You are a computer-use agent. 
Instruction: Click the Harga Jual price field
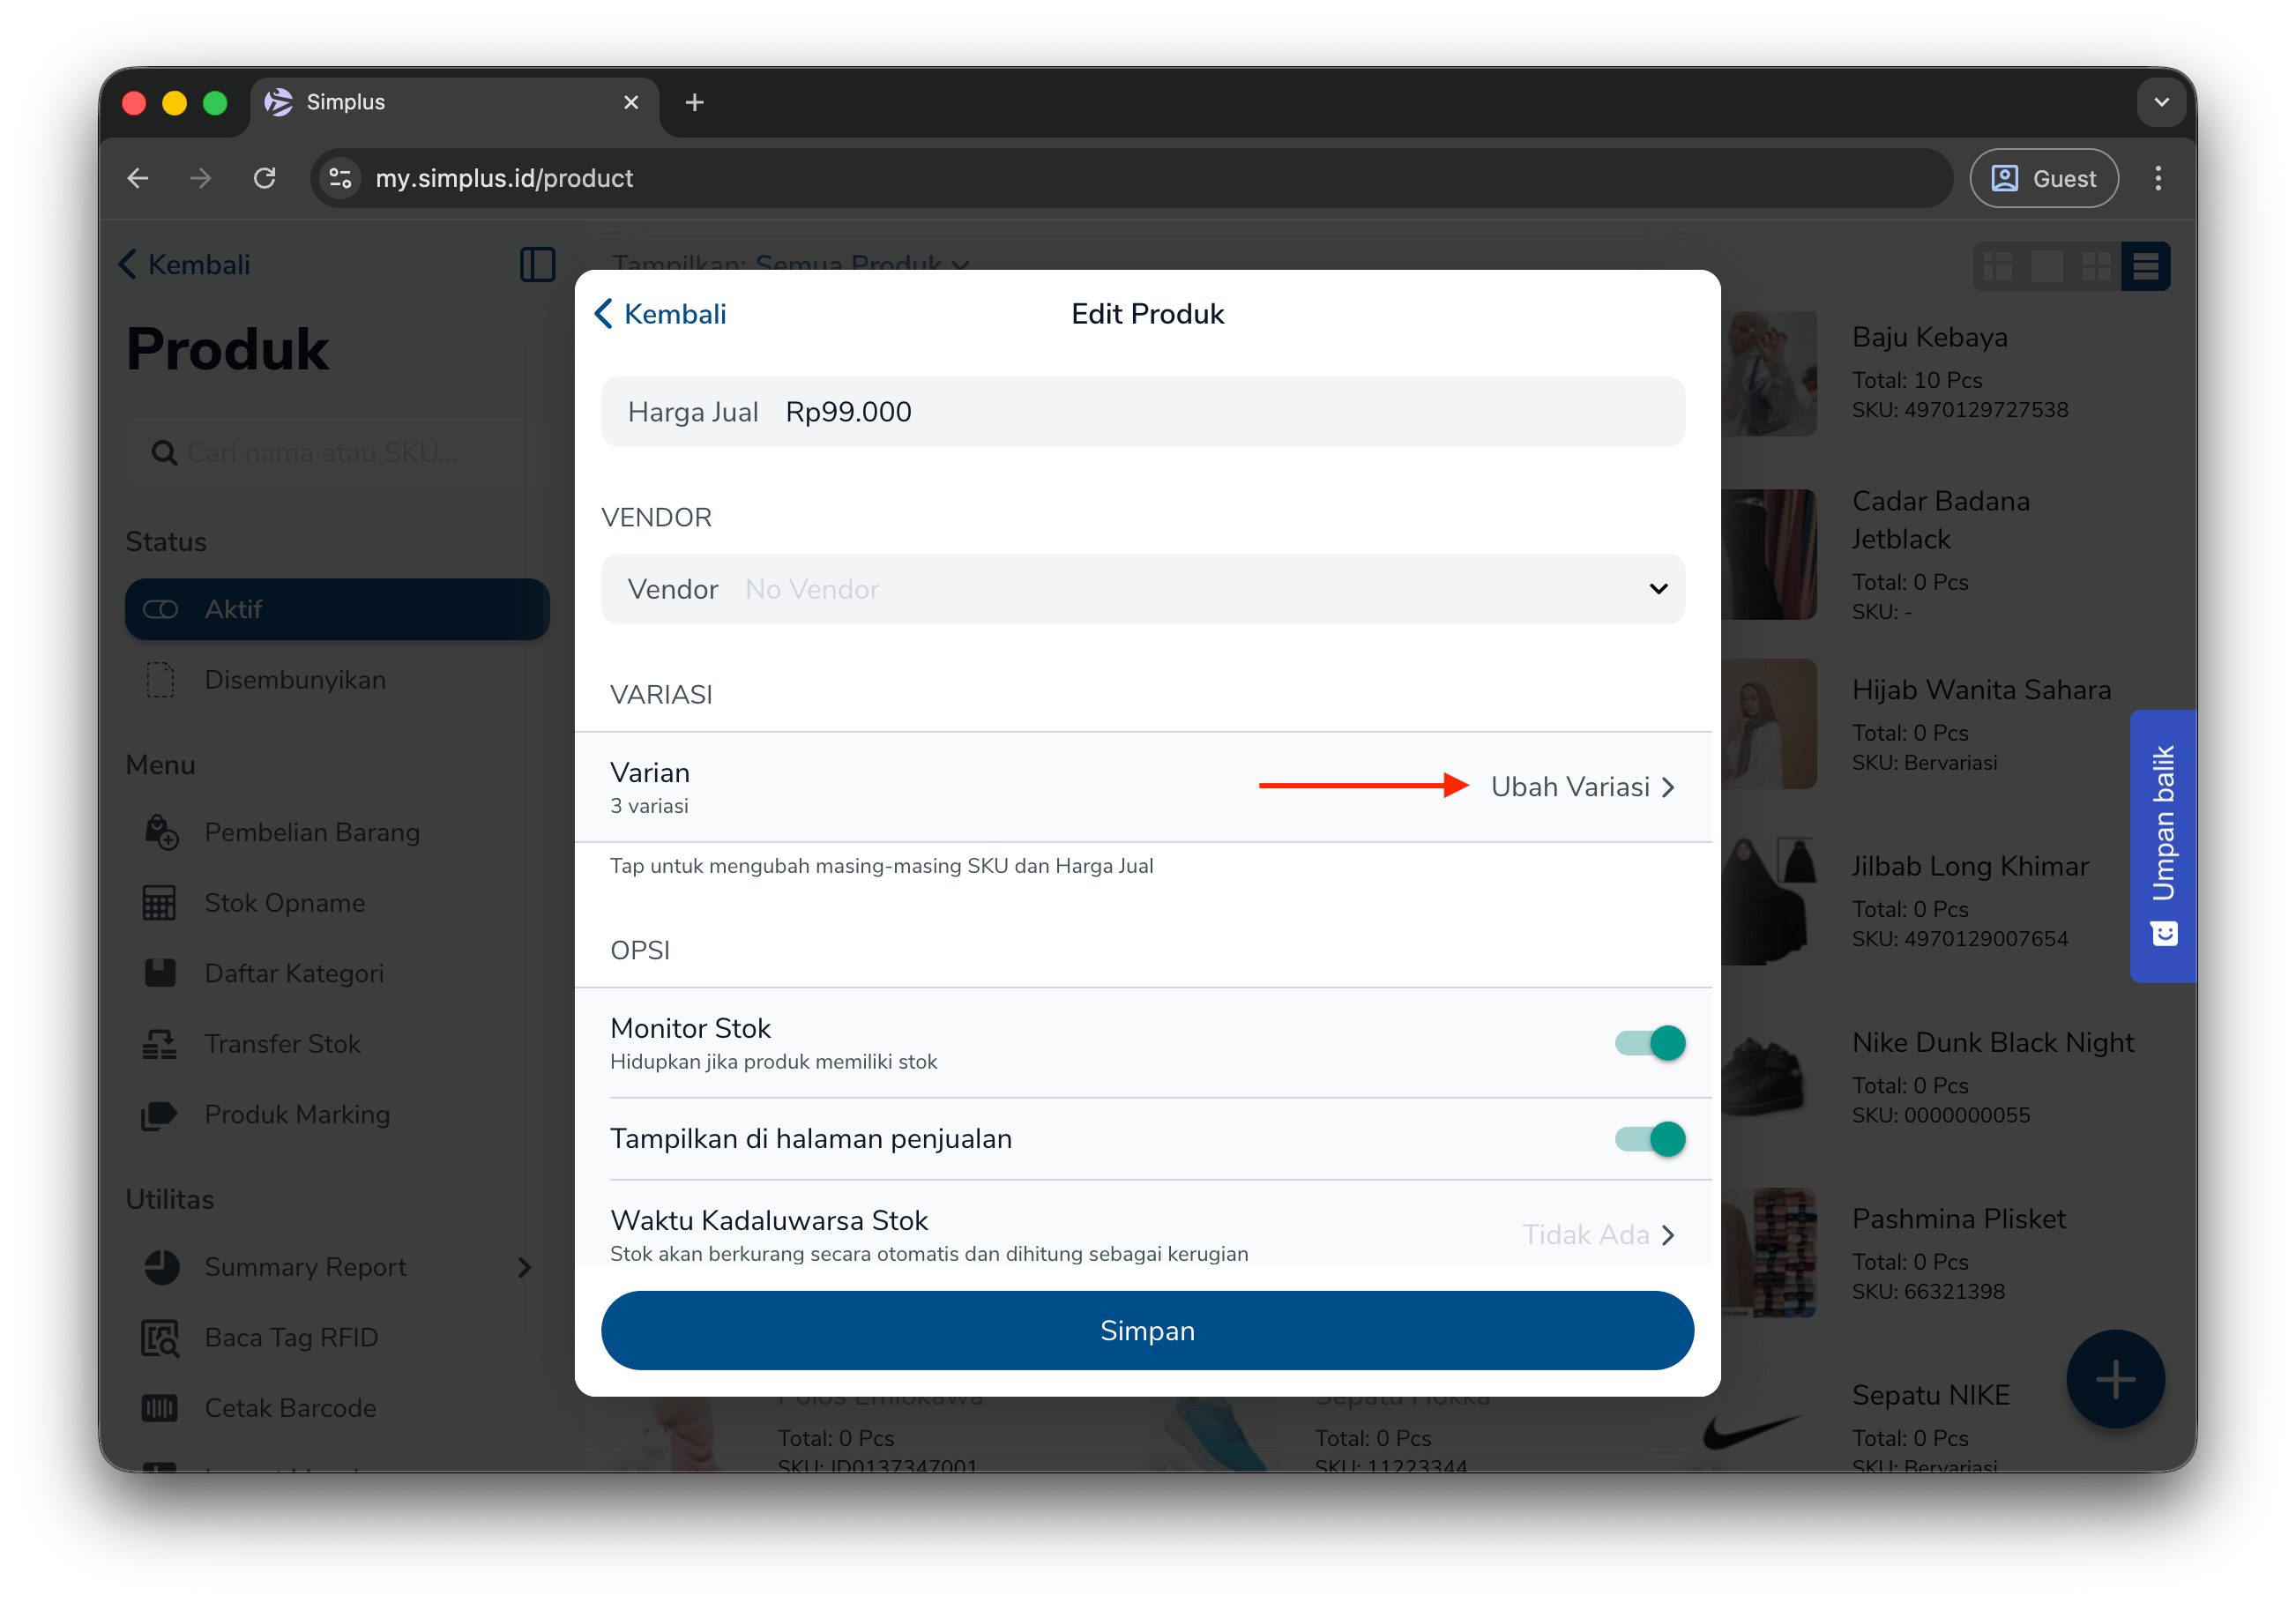(1143, 412)
